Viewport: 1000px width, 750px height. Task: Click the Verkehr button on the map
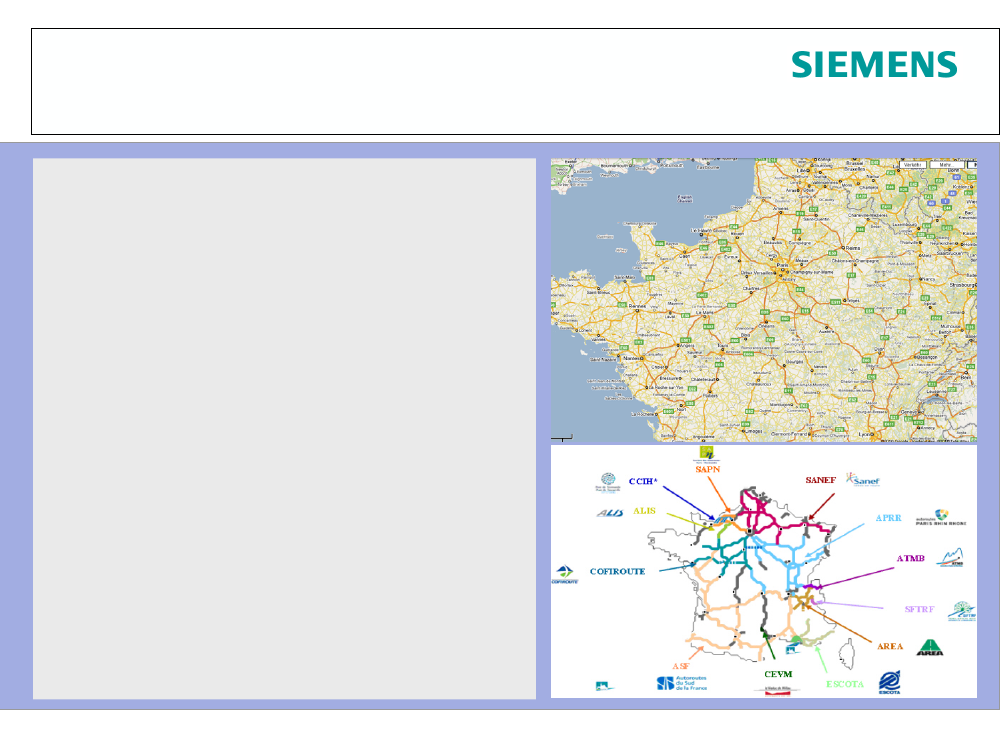pyautogui.click(x=913, y=165)
